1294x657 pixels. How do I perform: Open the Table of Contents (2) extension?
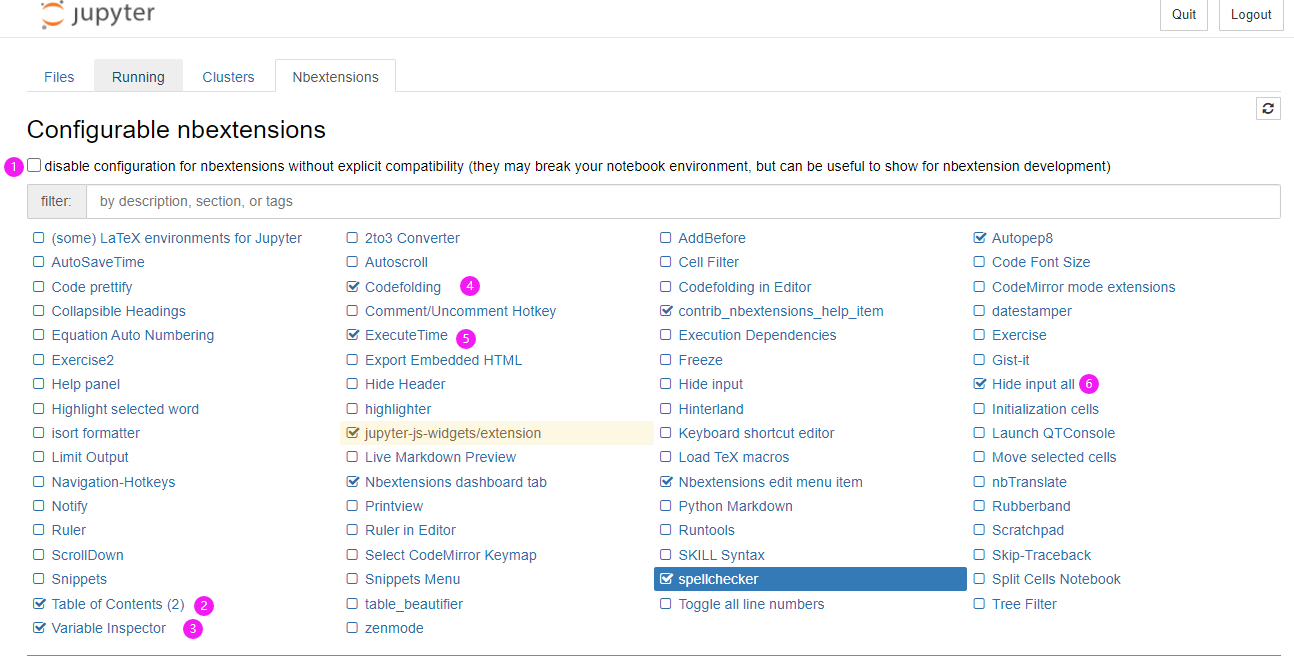118,604
